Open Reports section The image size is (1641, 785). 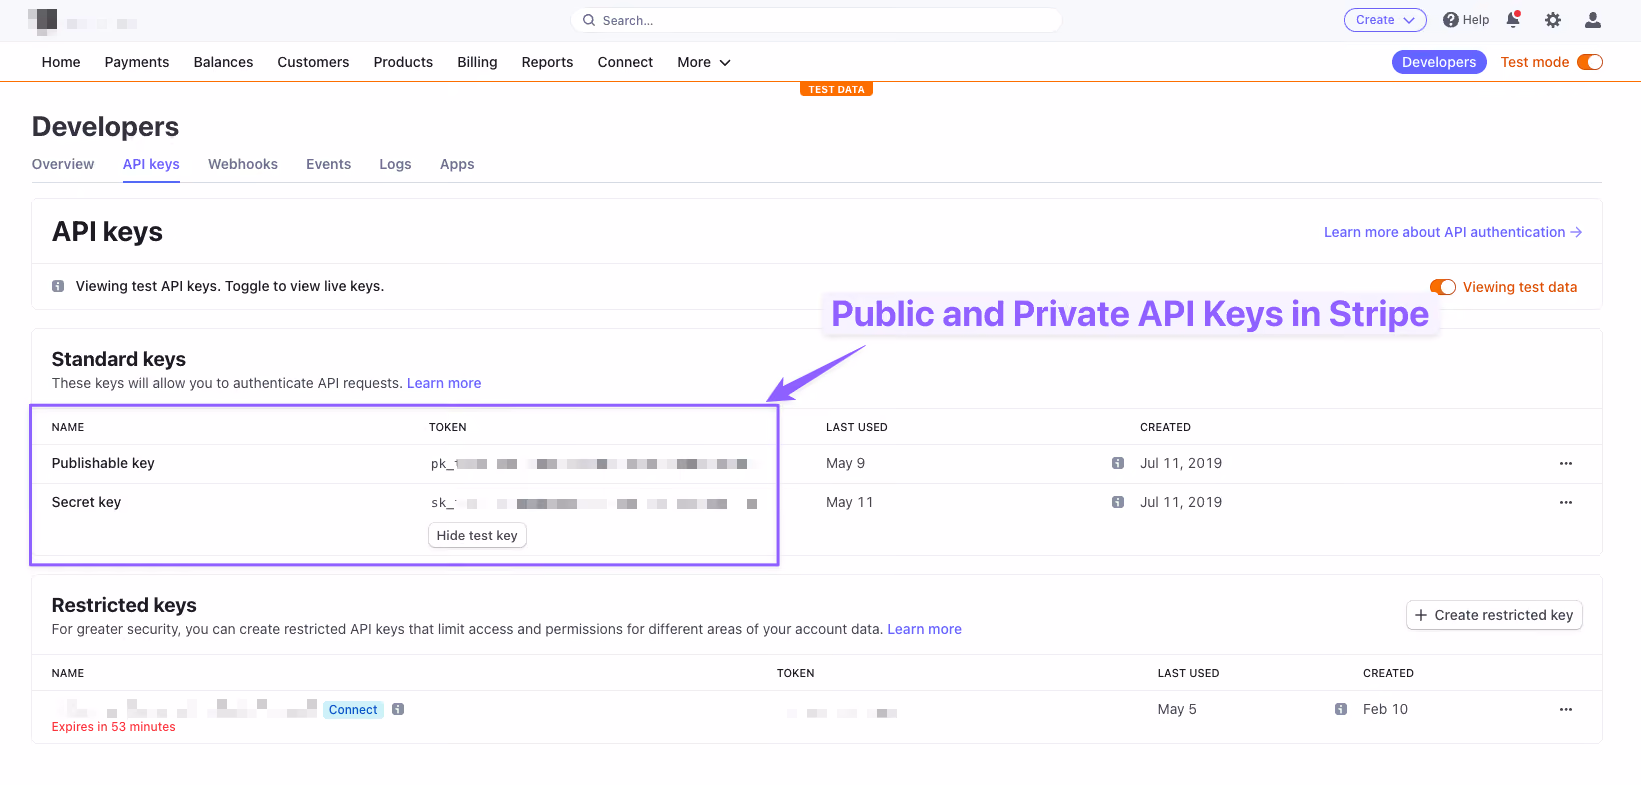pos(547,62)
